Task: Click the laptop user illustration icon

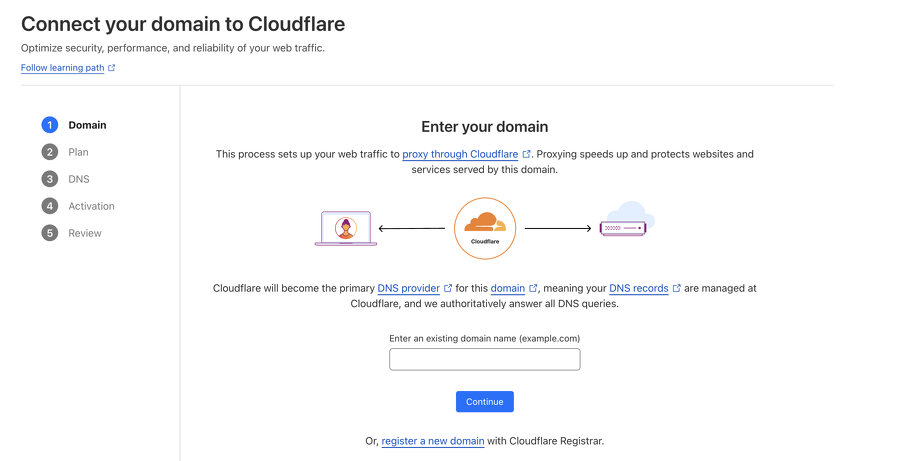Action: (346, 228)
